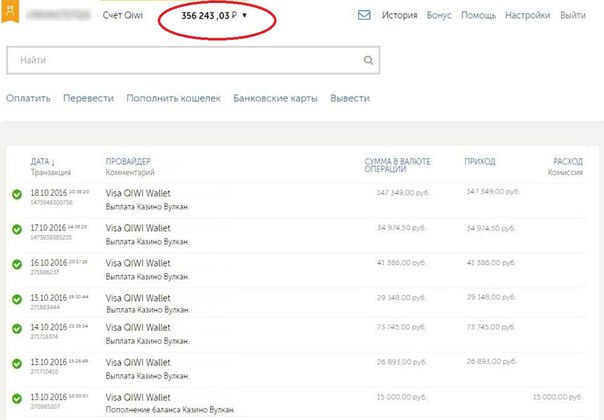Open Настройки in top menu
Viewport: 604px width, 420px height.
pos(527,15)
